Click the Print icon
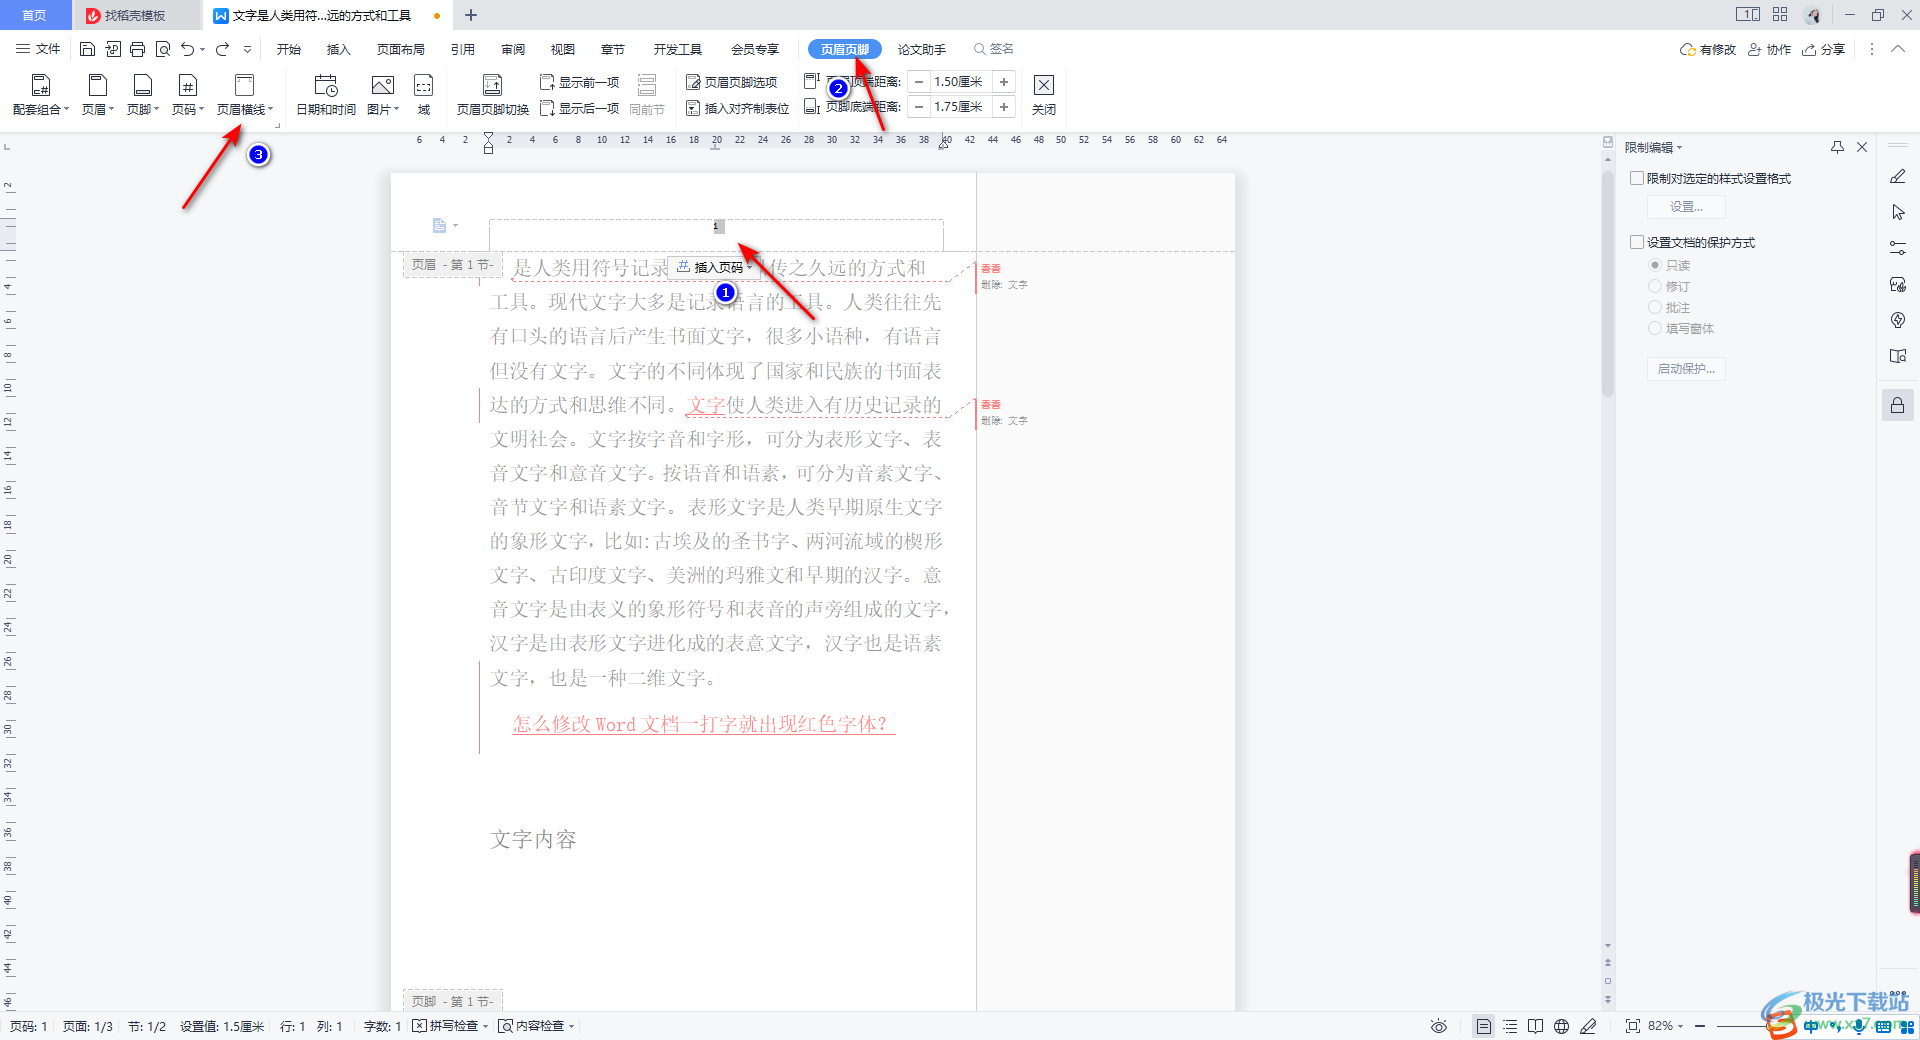Image resolution: width=1920 pixels, height=1040 pixels. [x=138, y=49]
